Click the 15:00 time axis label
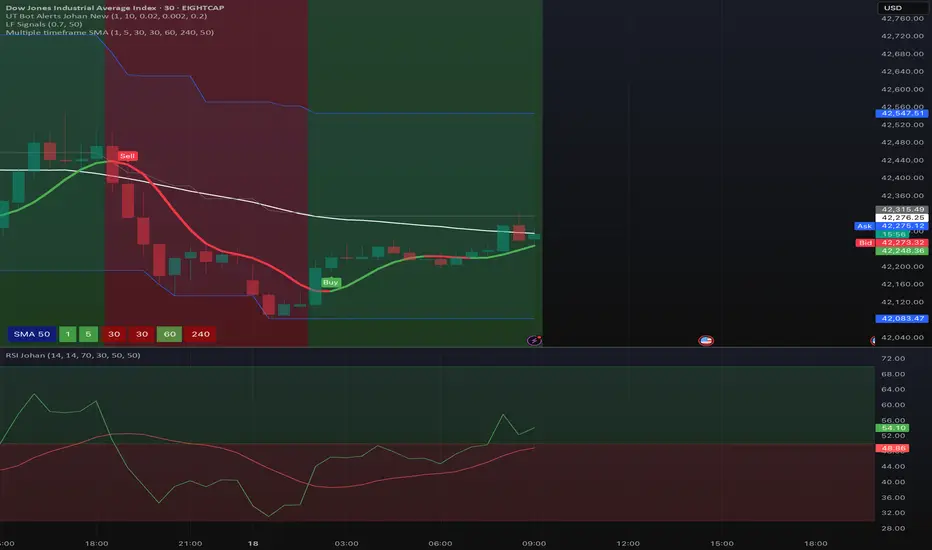Image resolution: width=932 pixels, height=550 pixels. (x=722, y=543)
